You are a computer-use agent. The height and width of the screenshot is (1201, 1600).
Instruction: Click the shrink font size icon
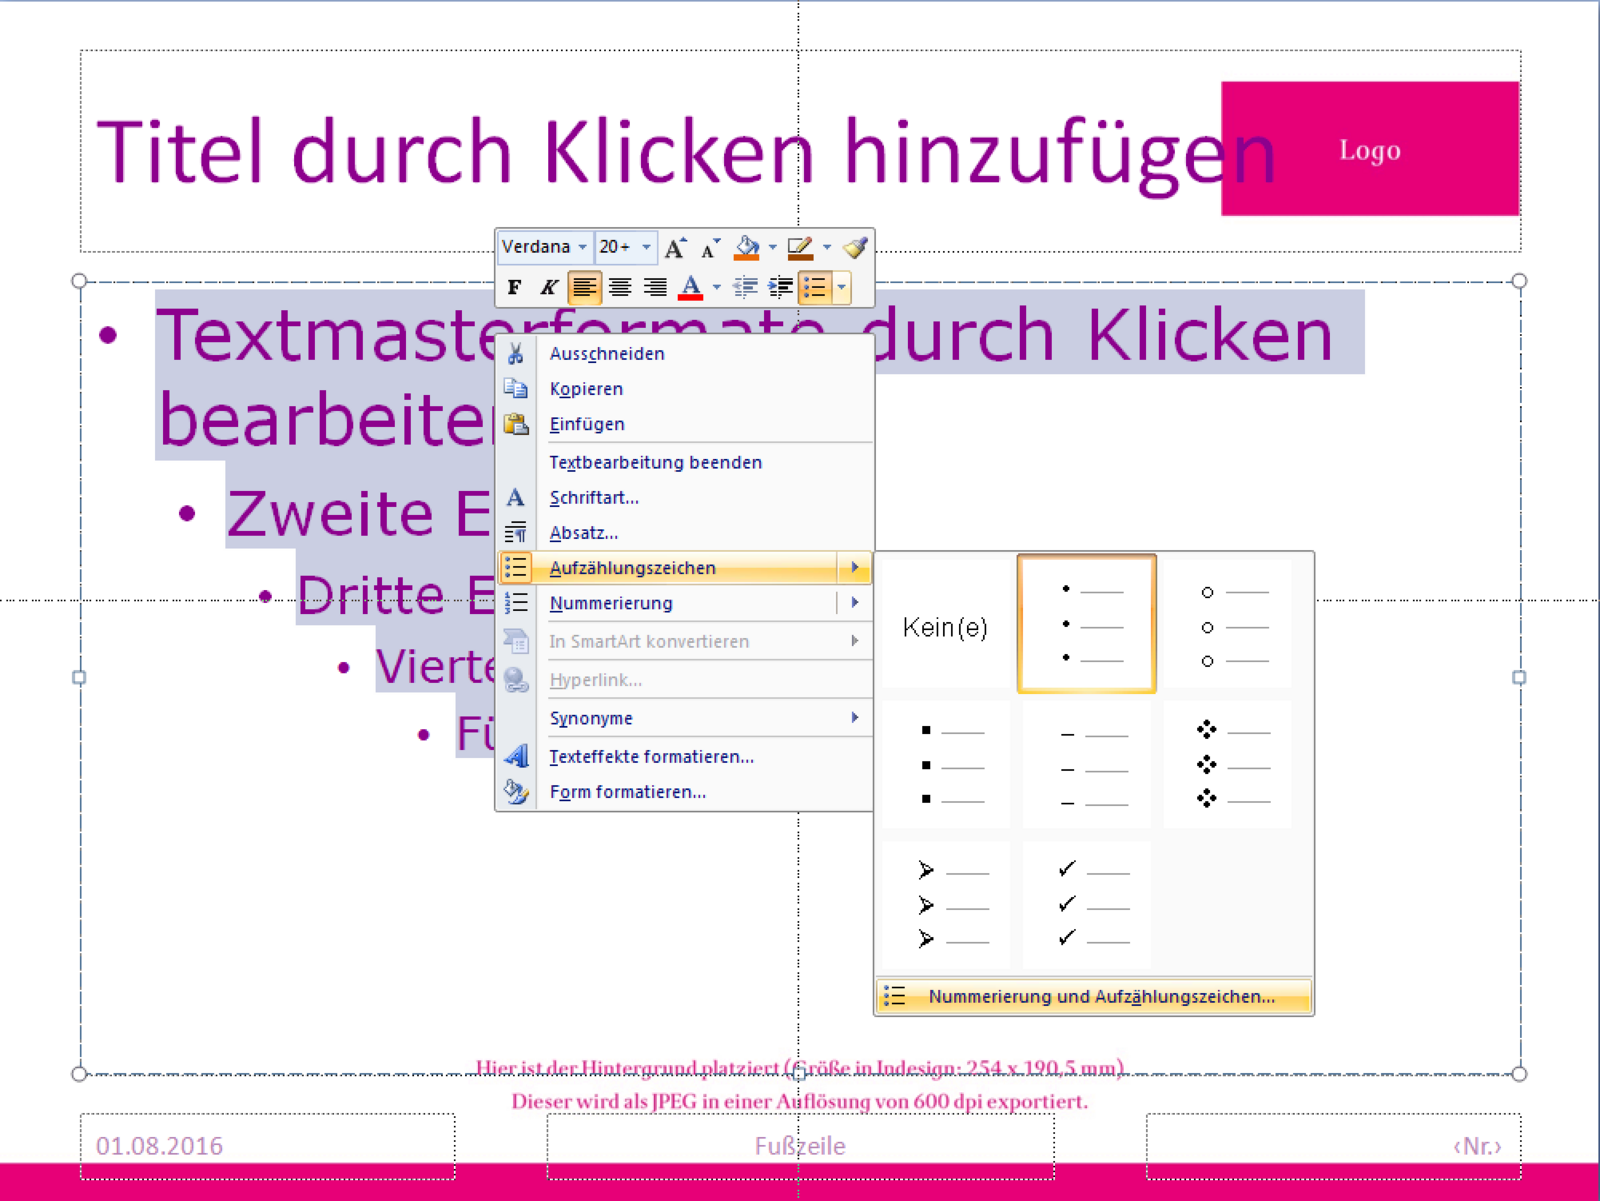pyautogui.click(x=710, y=248)
